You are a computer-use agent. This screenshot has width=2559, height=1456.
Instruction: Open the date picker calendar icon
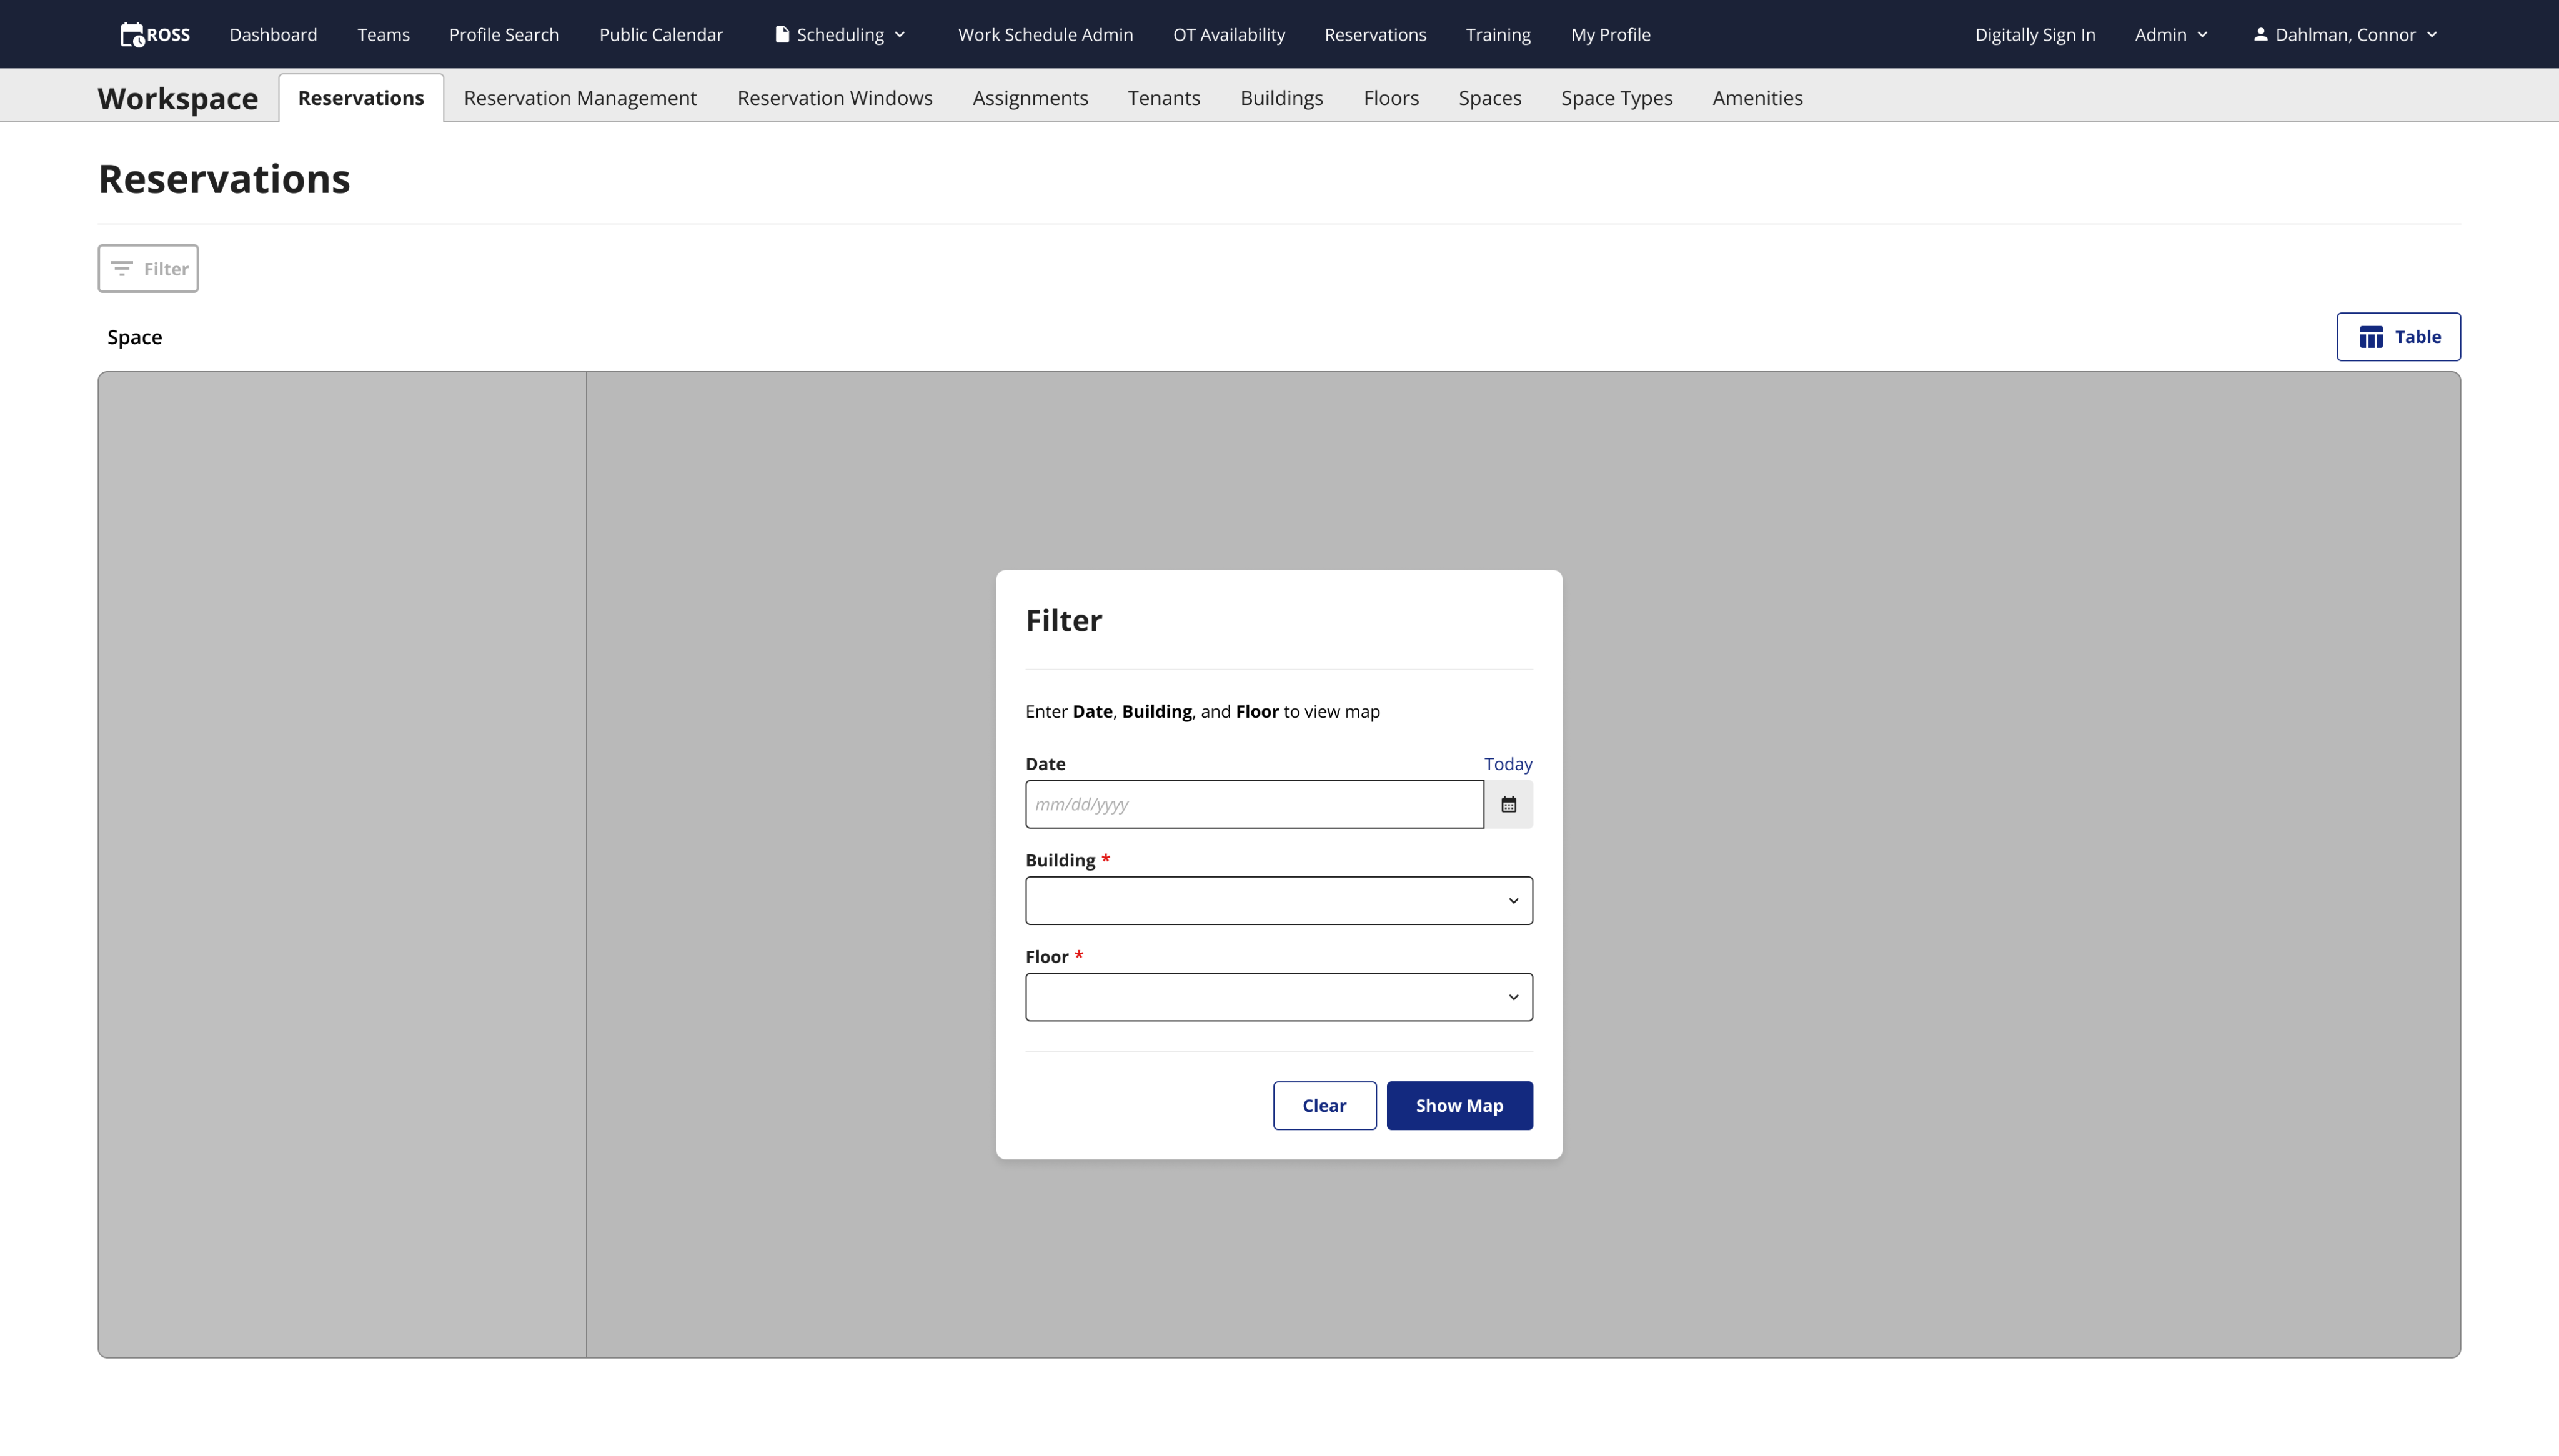1508,804
